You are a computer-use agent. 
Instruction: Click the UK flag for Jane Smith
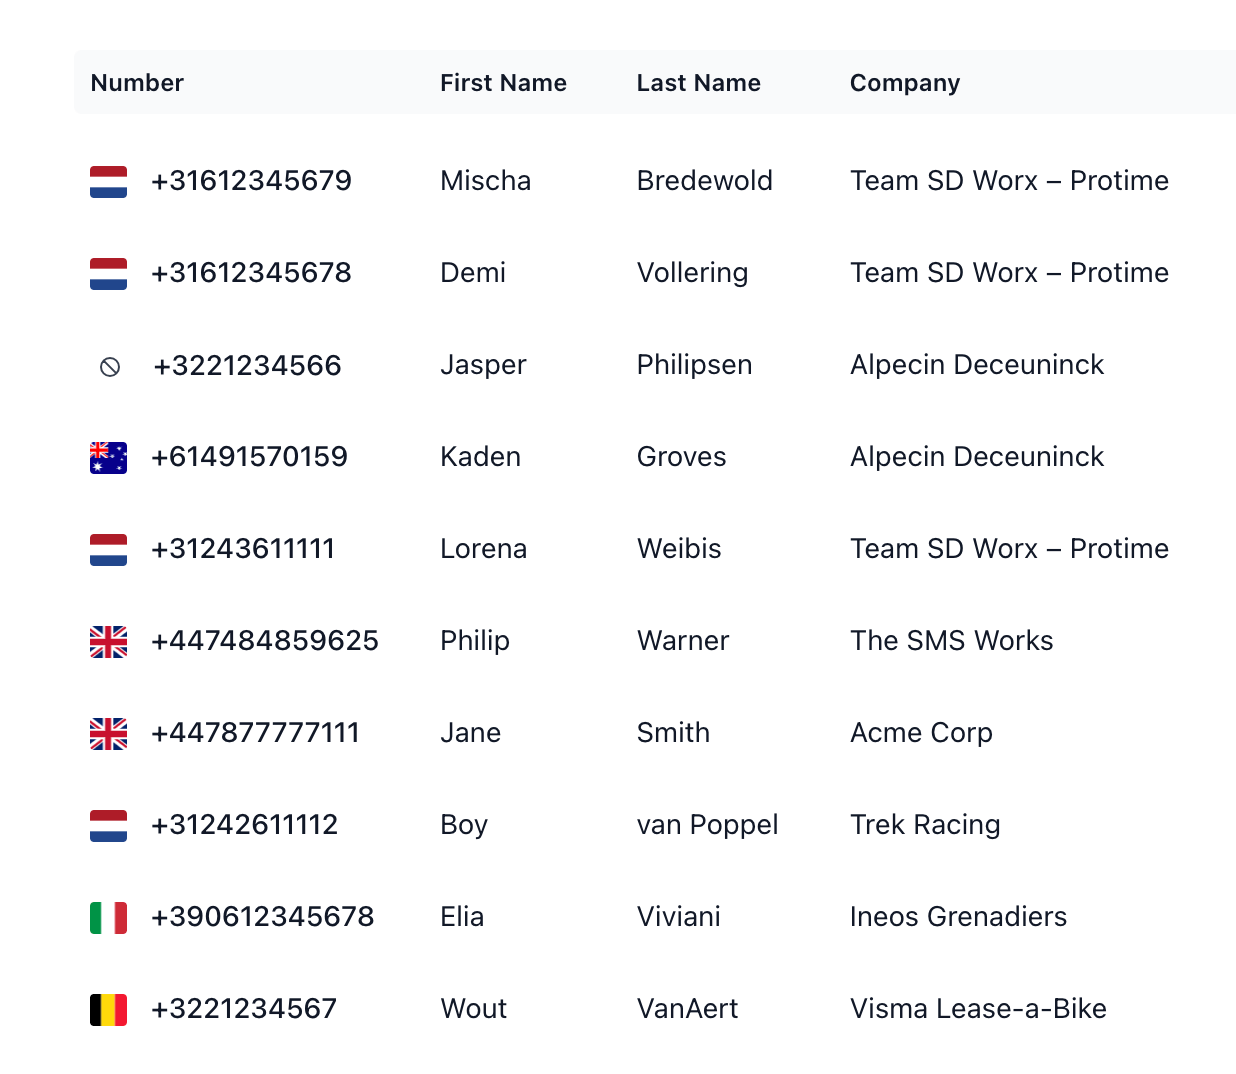[108, 734]
